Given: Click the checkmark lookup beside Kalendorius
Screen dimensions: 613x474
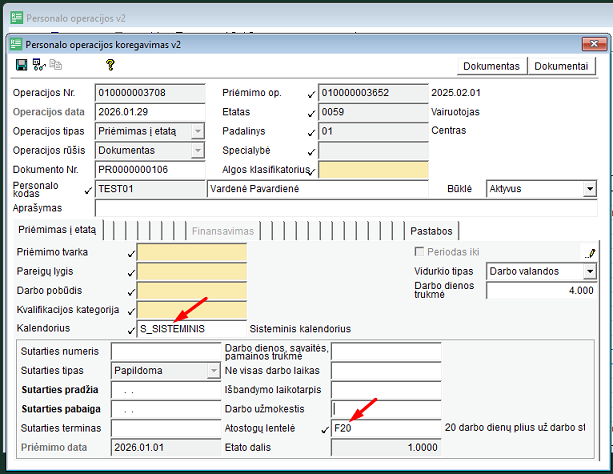Looking at the screenshot, I should pos(131,329).
